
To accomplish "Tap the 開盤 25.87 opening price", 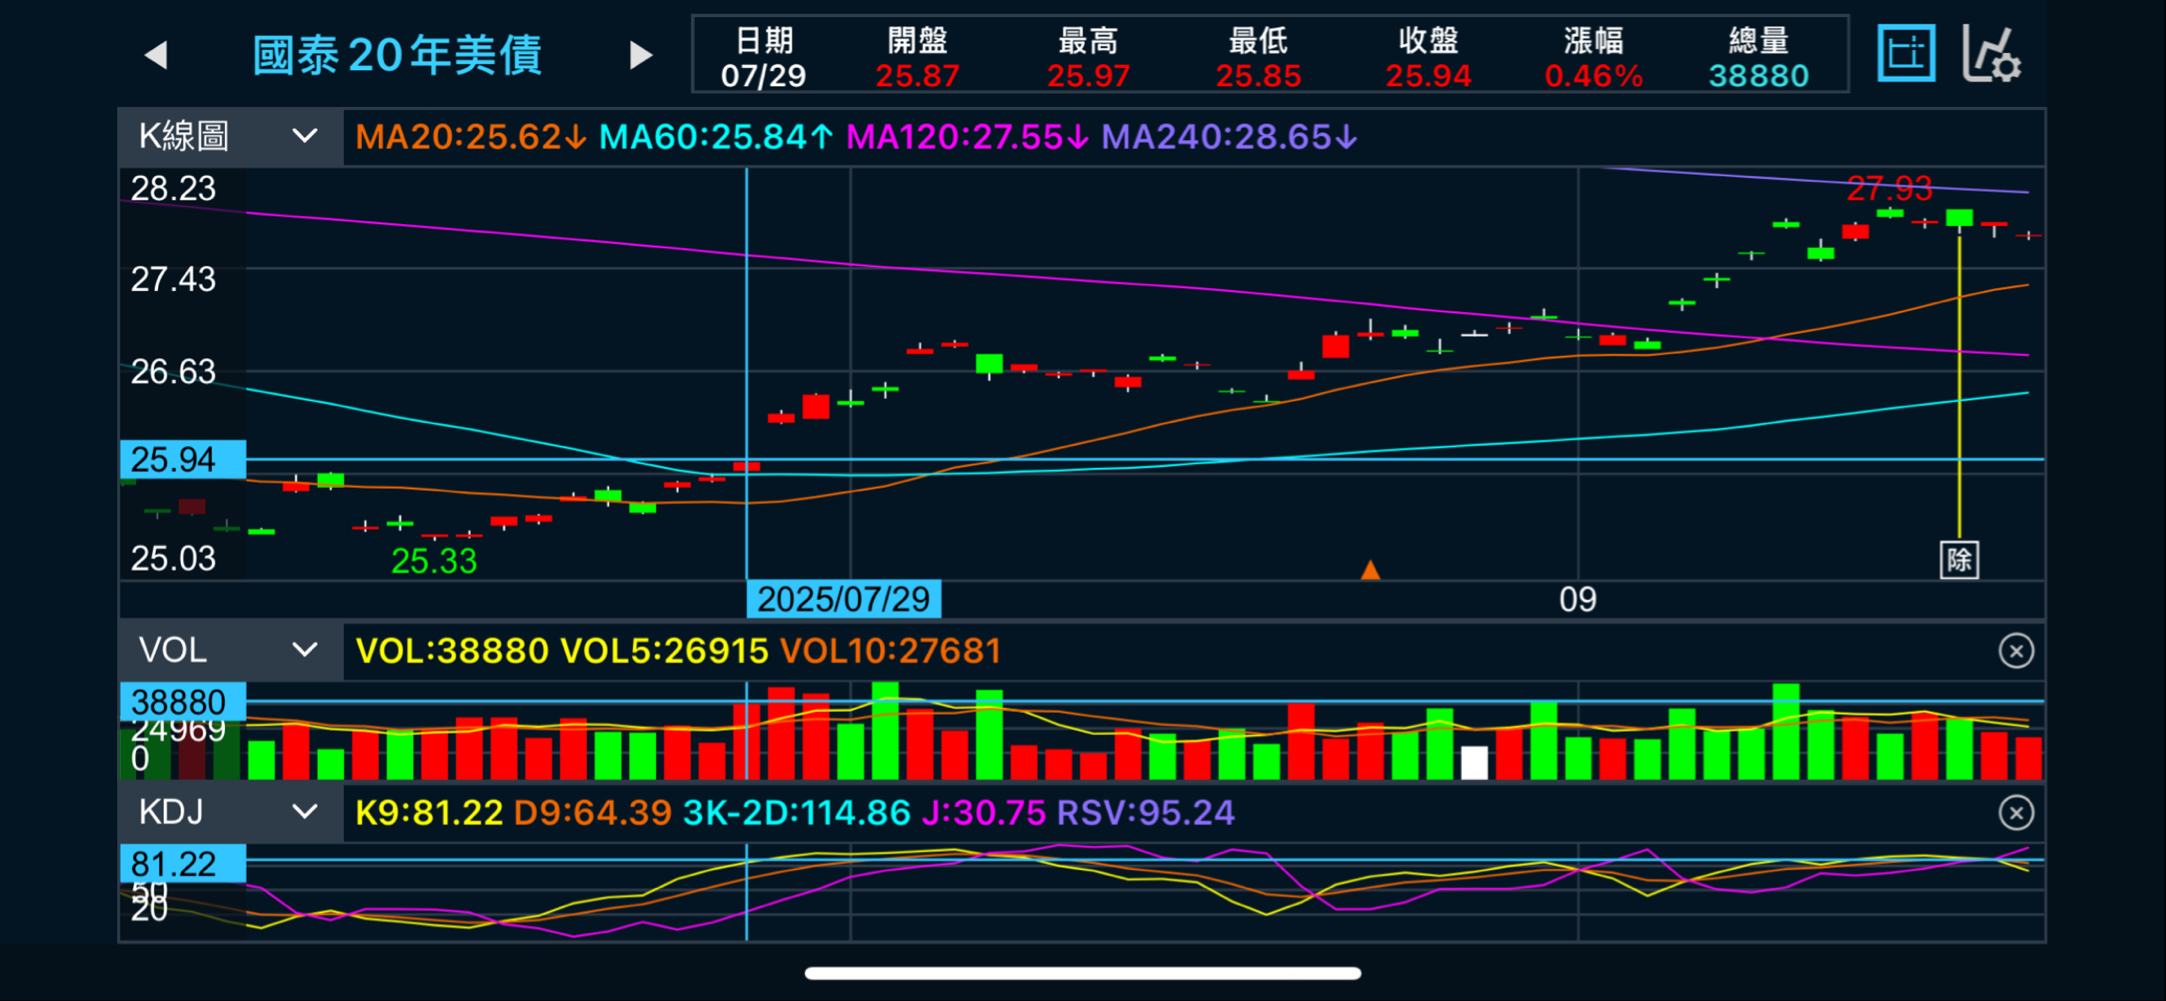I will point(917,57).
